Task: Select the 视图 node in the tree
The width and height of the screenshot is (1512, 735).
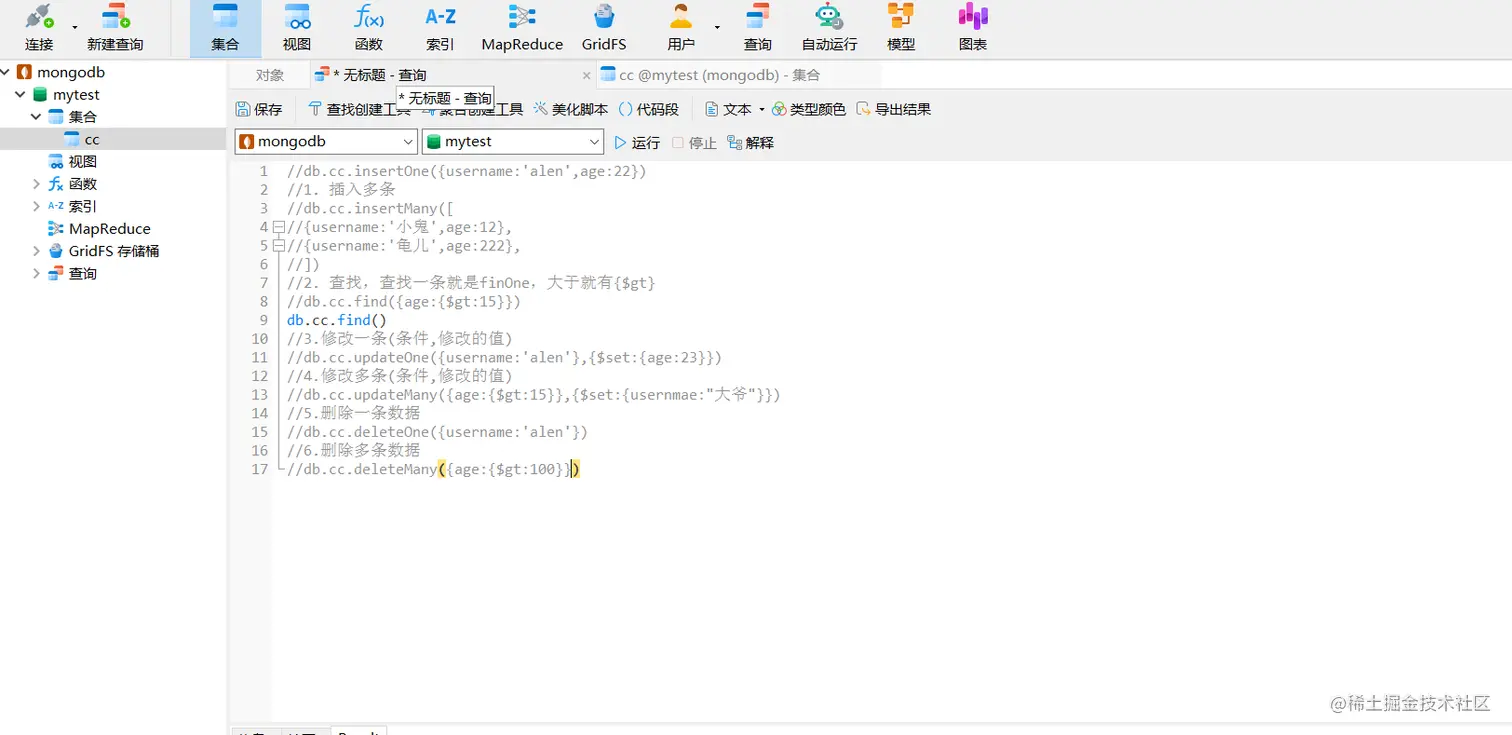Action: 83,161
